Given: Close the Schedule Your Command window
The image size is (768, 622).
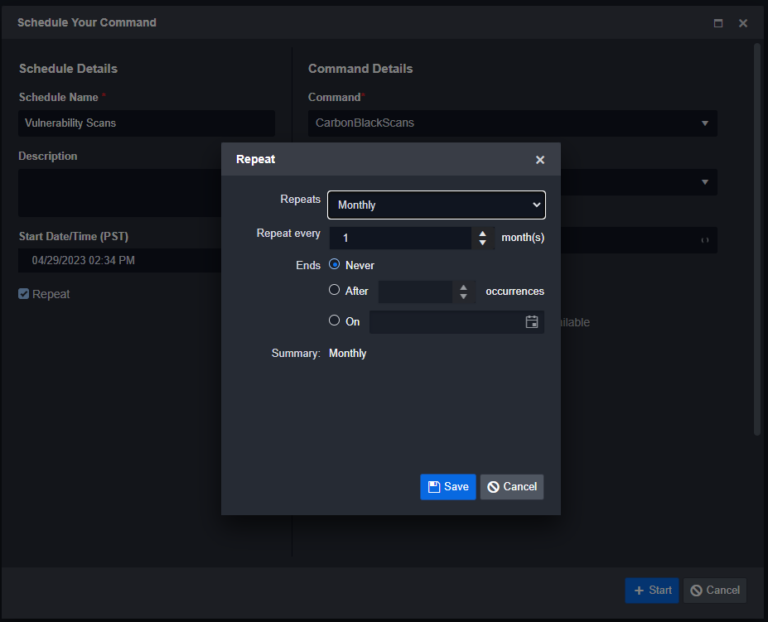Looking at the screenshot, I should click(x=743, y=24).
